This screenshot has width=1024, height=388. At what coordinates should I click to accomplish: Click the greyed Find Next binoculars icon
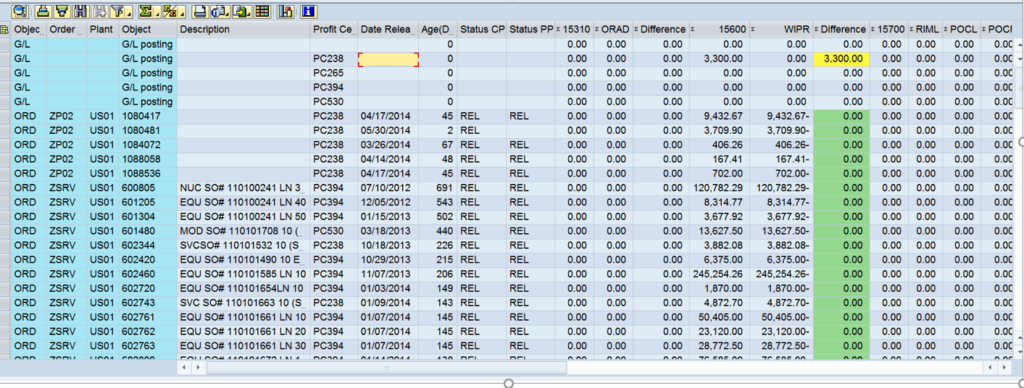[100, 11]
